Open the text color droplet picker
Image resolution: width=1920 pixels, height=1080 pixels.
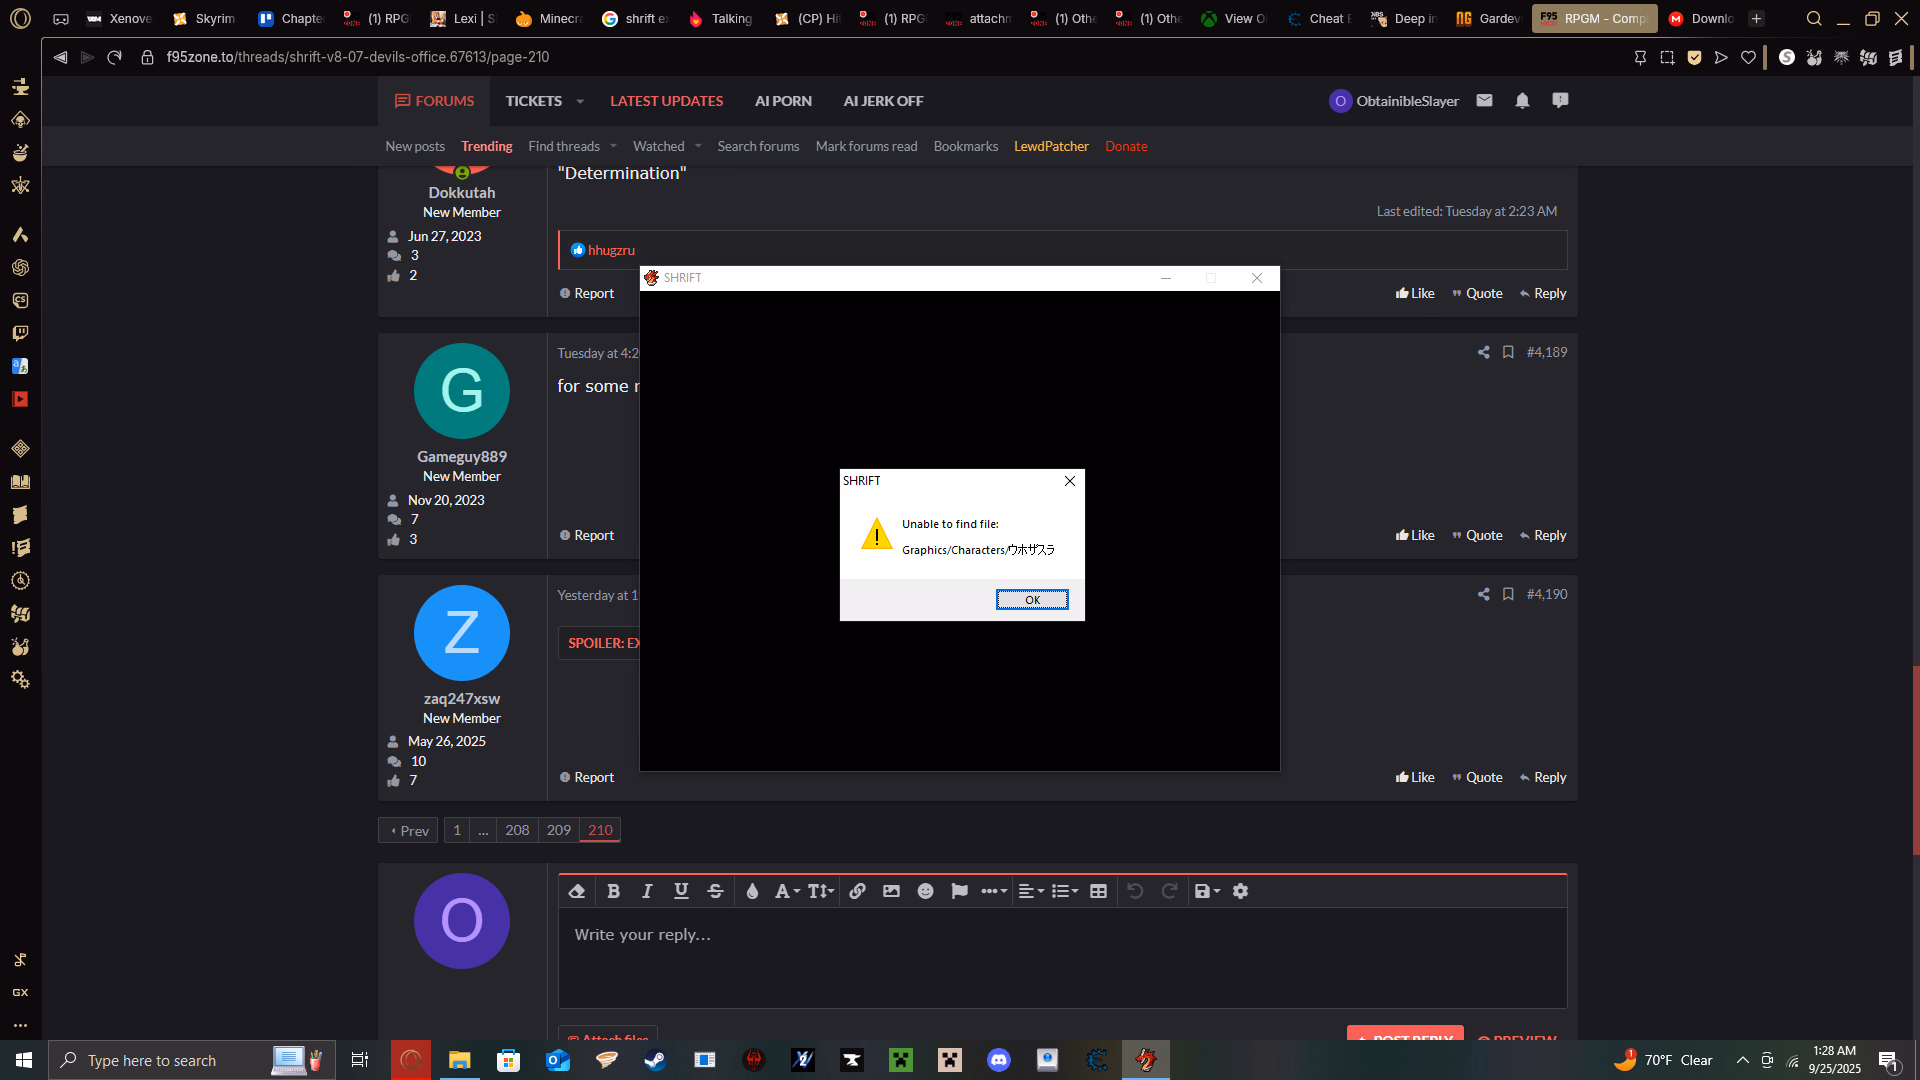752,891
